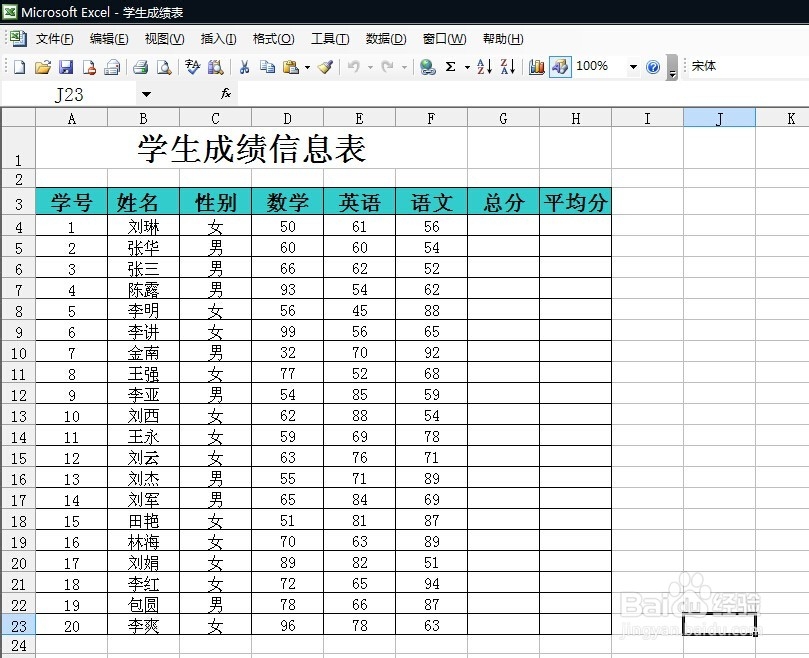Click the Format Painter brush icon
Image resolution: width=809 pixels, height=658 pixels.
click(x=326, y=66)
